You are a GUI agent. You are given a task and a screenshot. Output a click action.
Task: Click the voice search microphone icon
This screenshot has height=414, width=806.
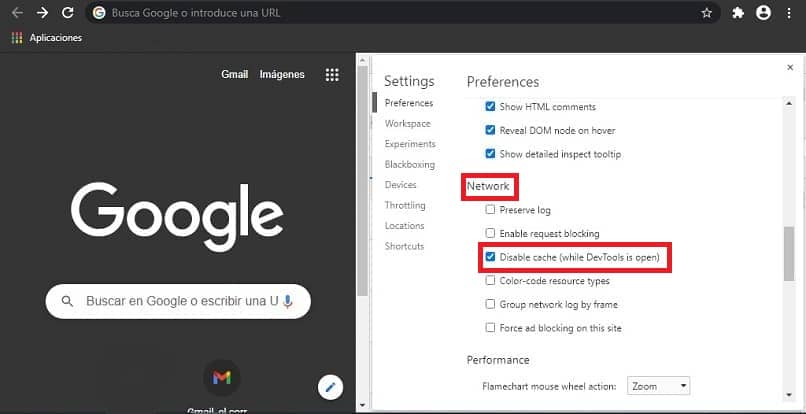pyautogui.click(x=288, y=301)
